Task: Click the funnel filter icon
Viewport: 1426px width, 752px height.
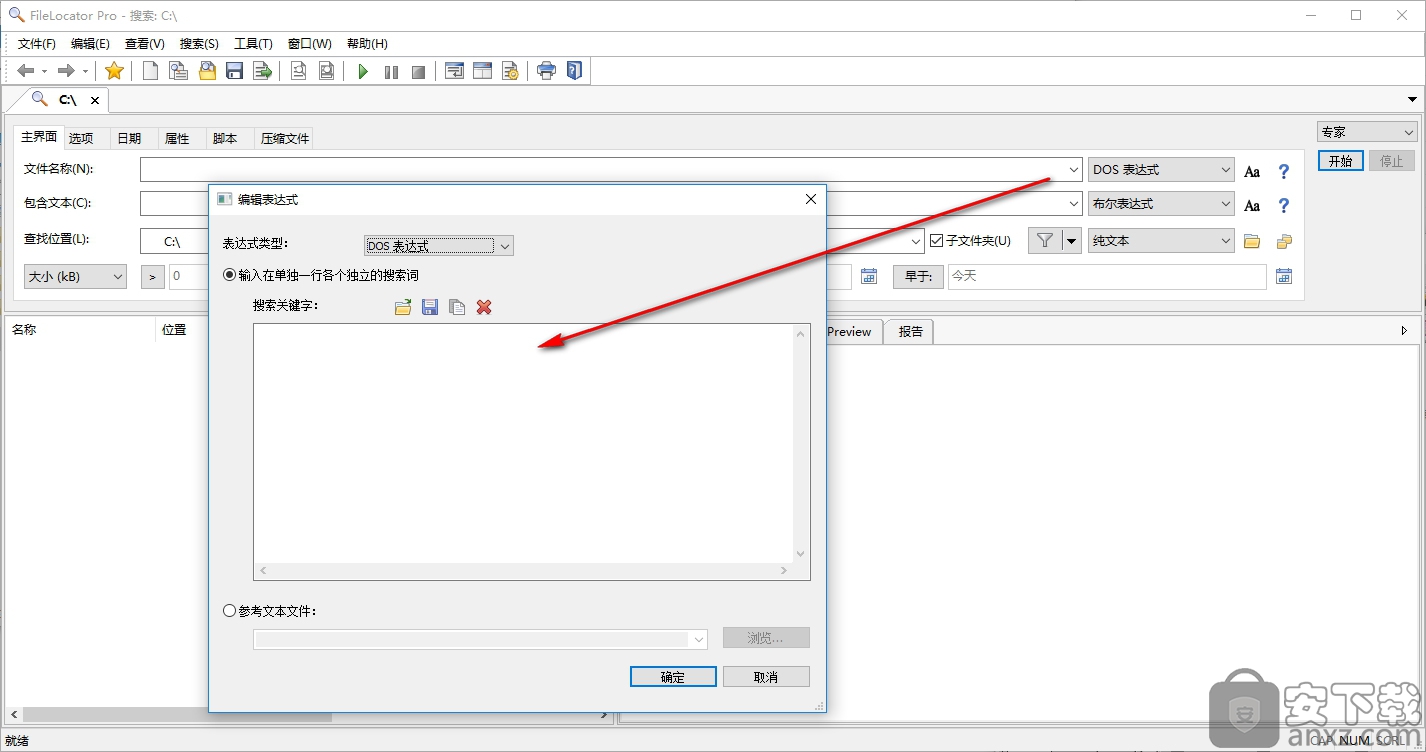Action: pyautogui.click(x=1045, y=240)
